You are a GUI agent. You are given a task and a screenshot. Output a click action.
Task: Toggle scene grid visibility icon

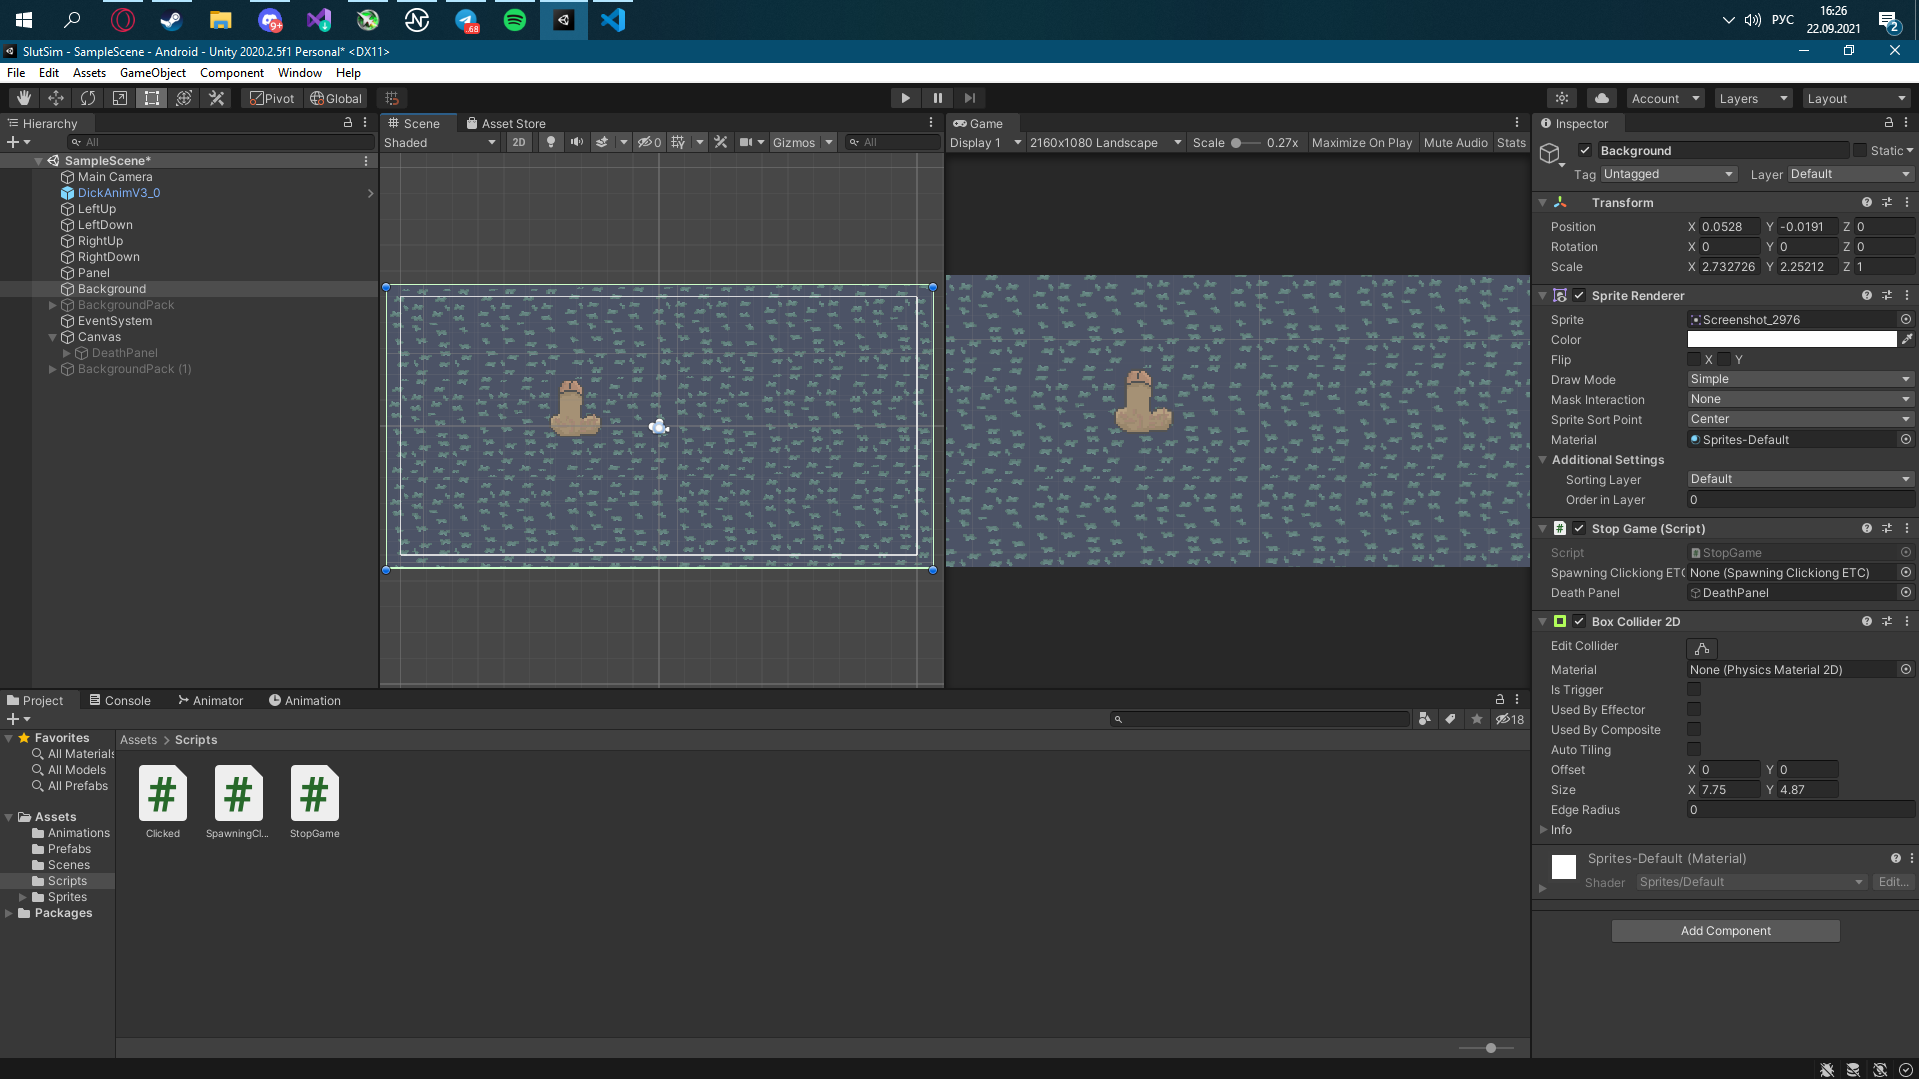point(678,142)
